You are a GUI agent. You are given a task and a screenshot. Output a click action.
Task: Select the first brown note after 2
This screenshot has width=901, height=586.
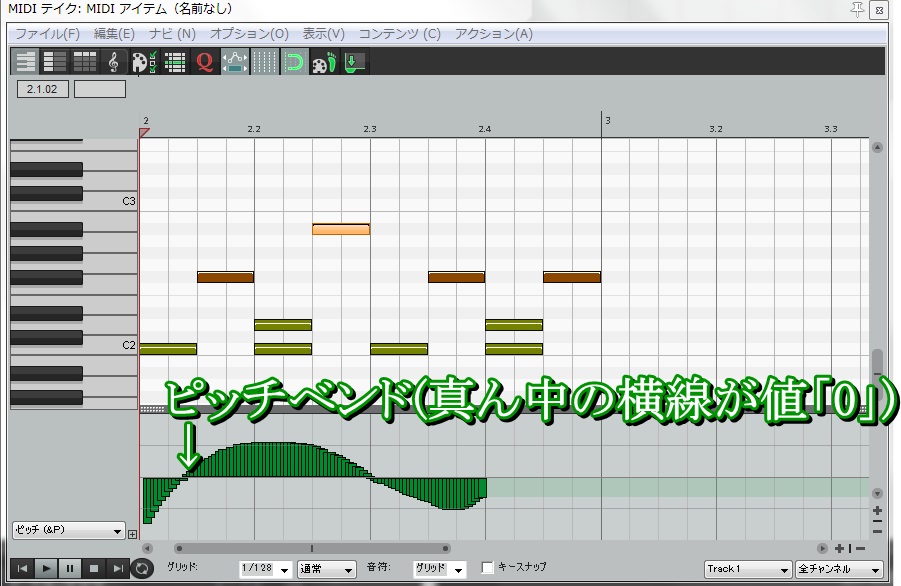coord(225,277)
